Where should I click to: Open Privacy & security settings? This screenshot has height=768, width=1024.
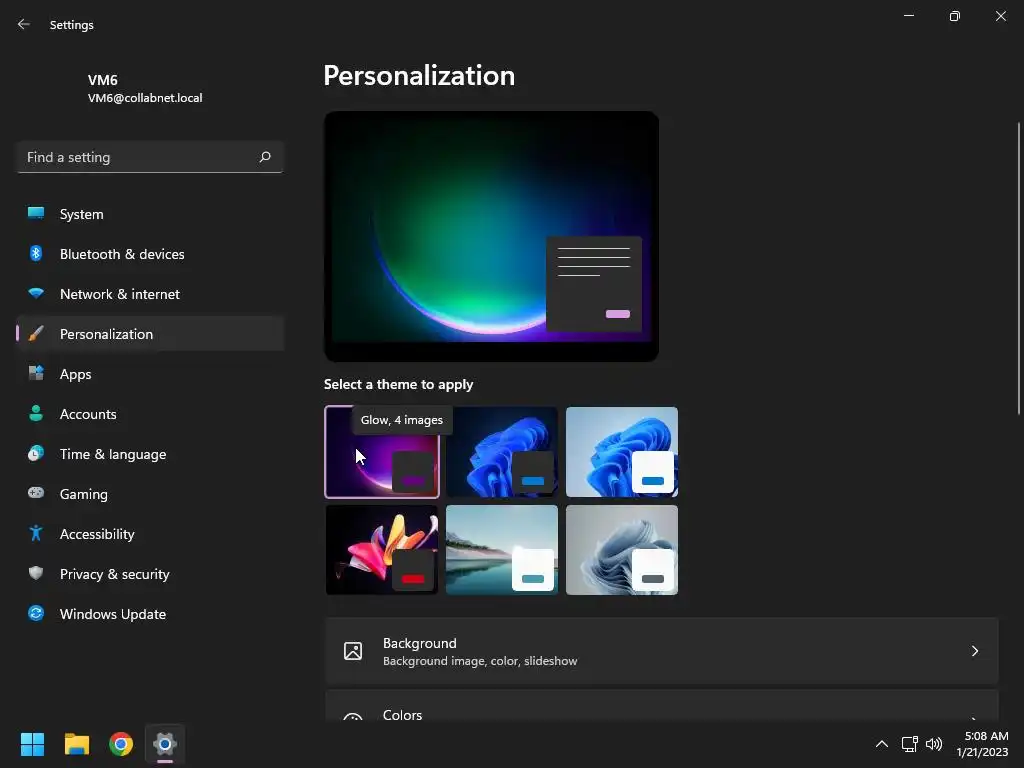pyautogui.click(x=150, y=574)
